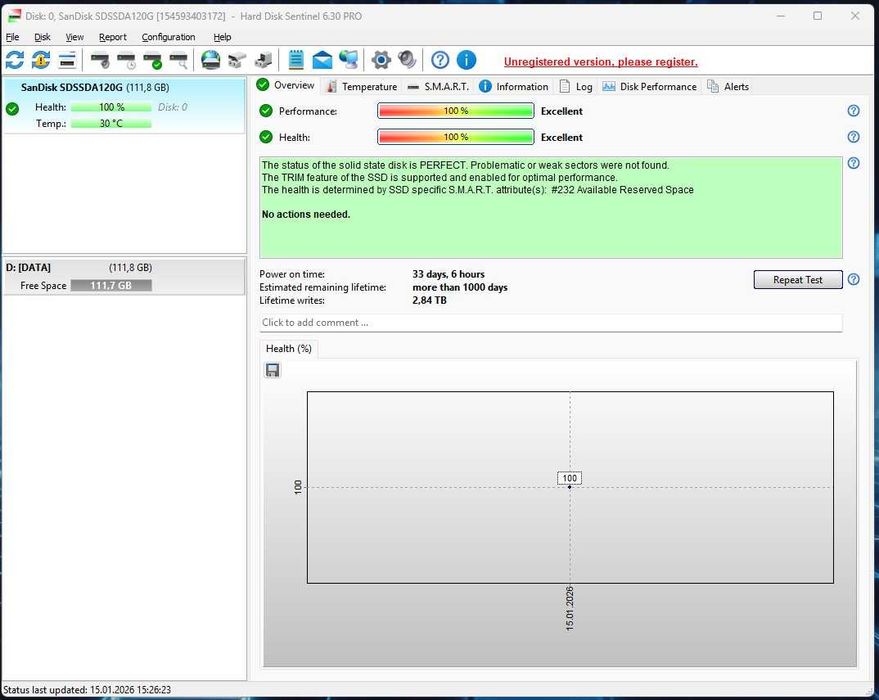
Task: Click help icon beside Performance bar
Action: [853, 111]
